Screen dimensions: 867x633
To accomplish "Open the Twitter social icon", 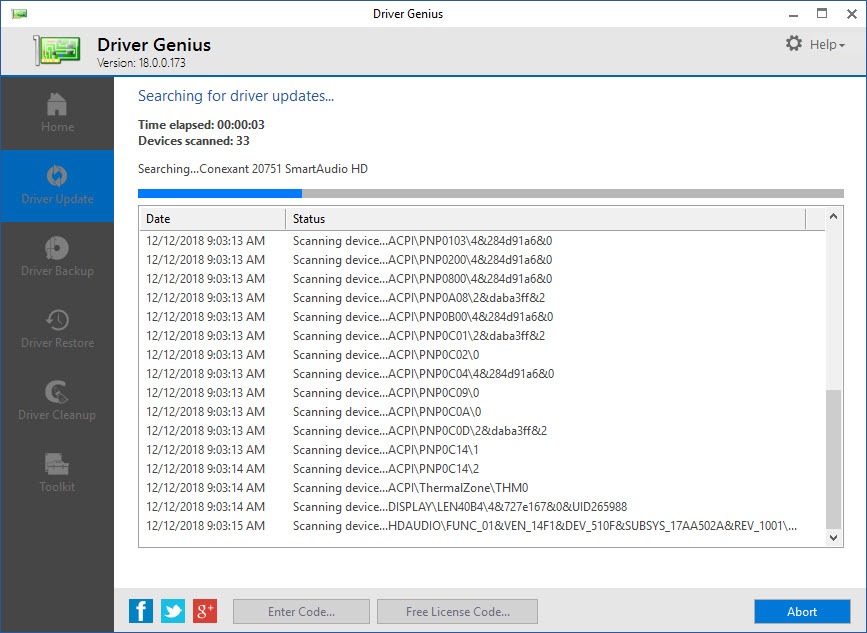I will tap(173, 611).
